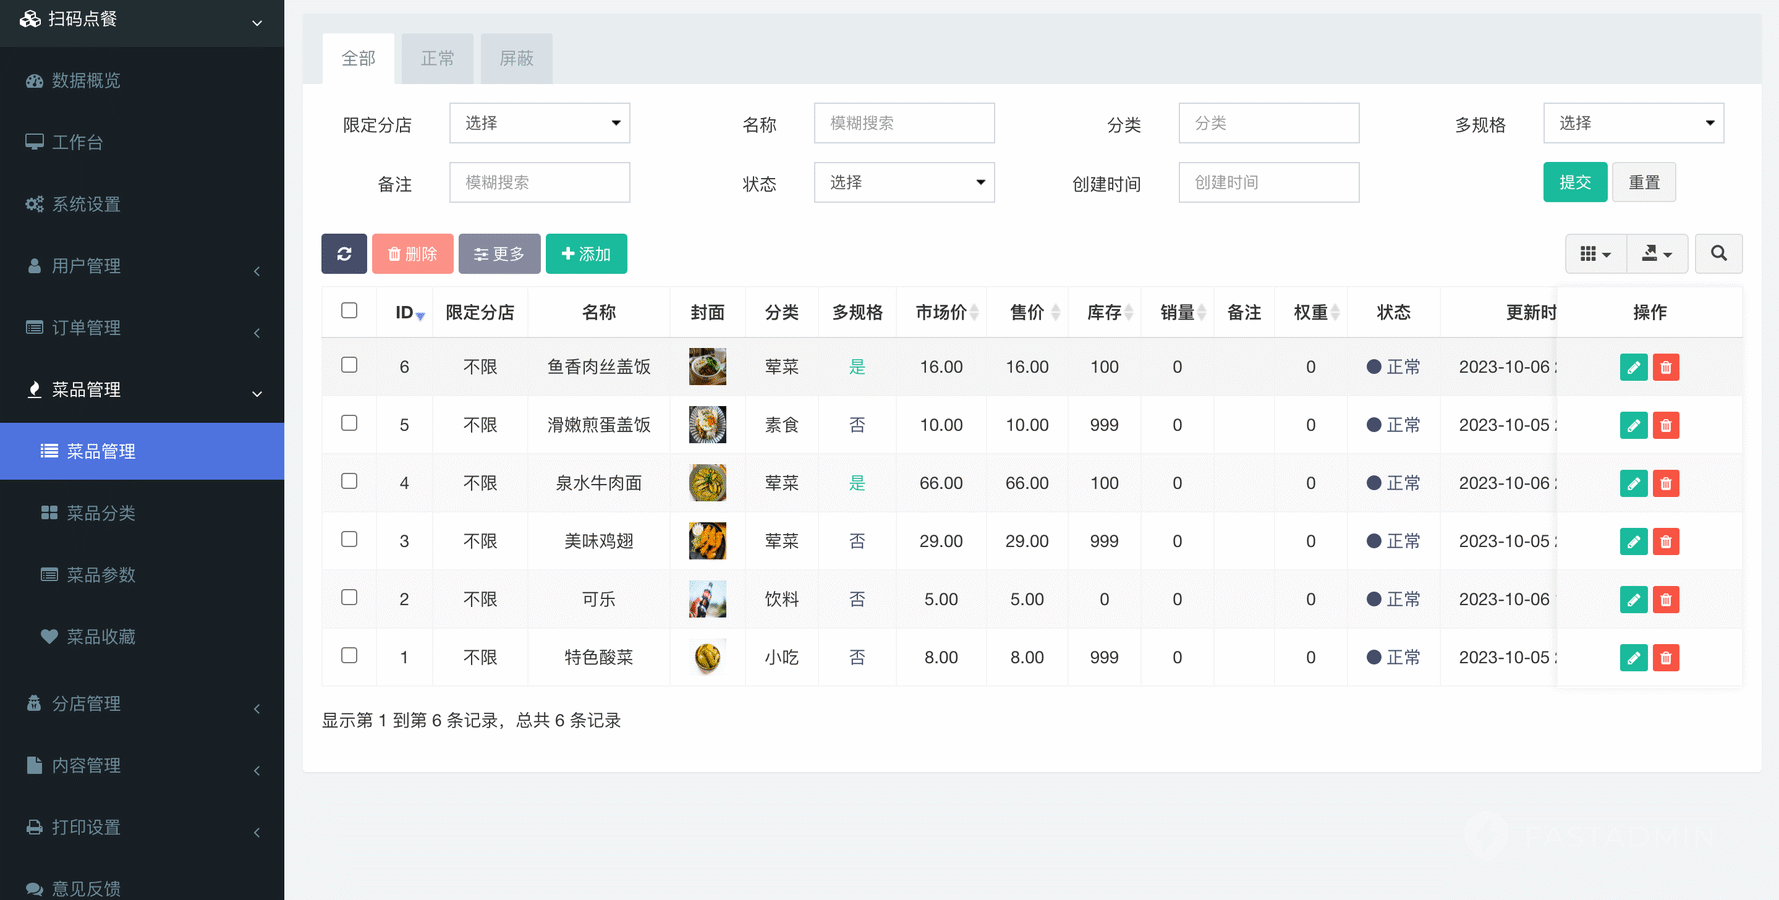Edit the 鱼香肉丝盖饭 row with pencil icon
The height and width of the screenshot is (900, 1779).
coord(1633,368)
